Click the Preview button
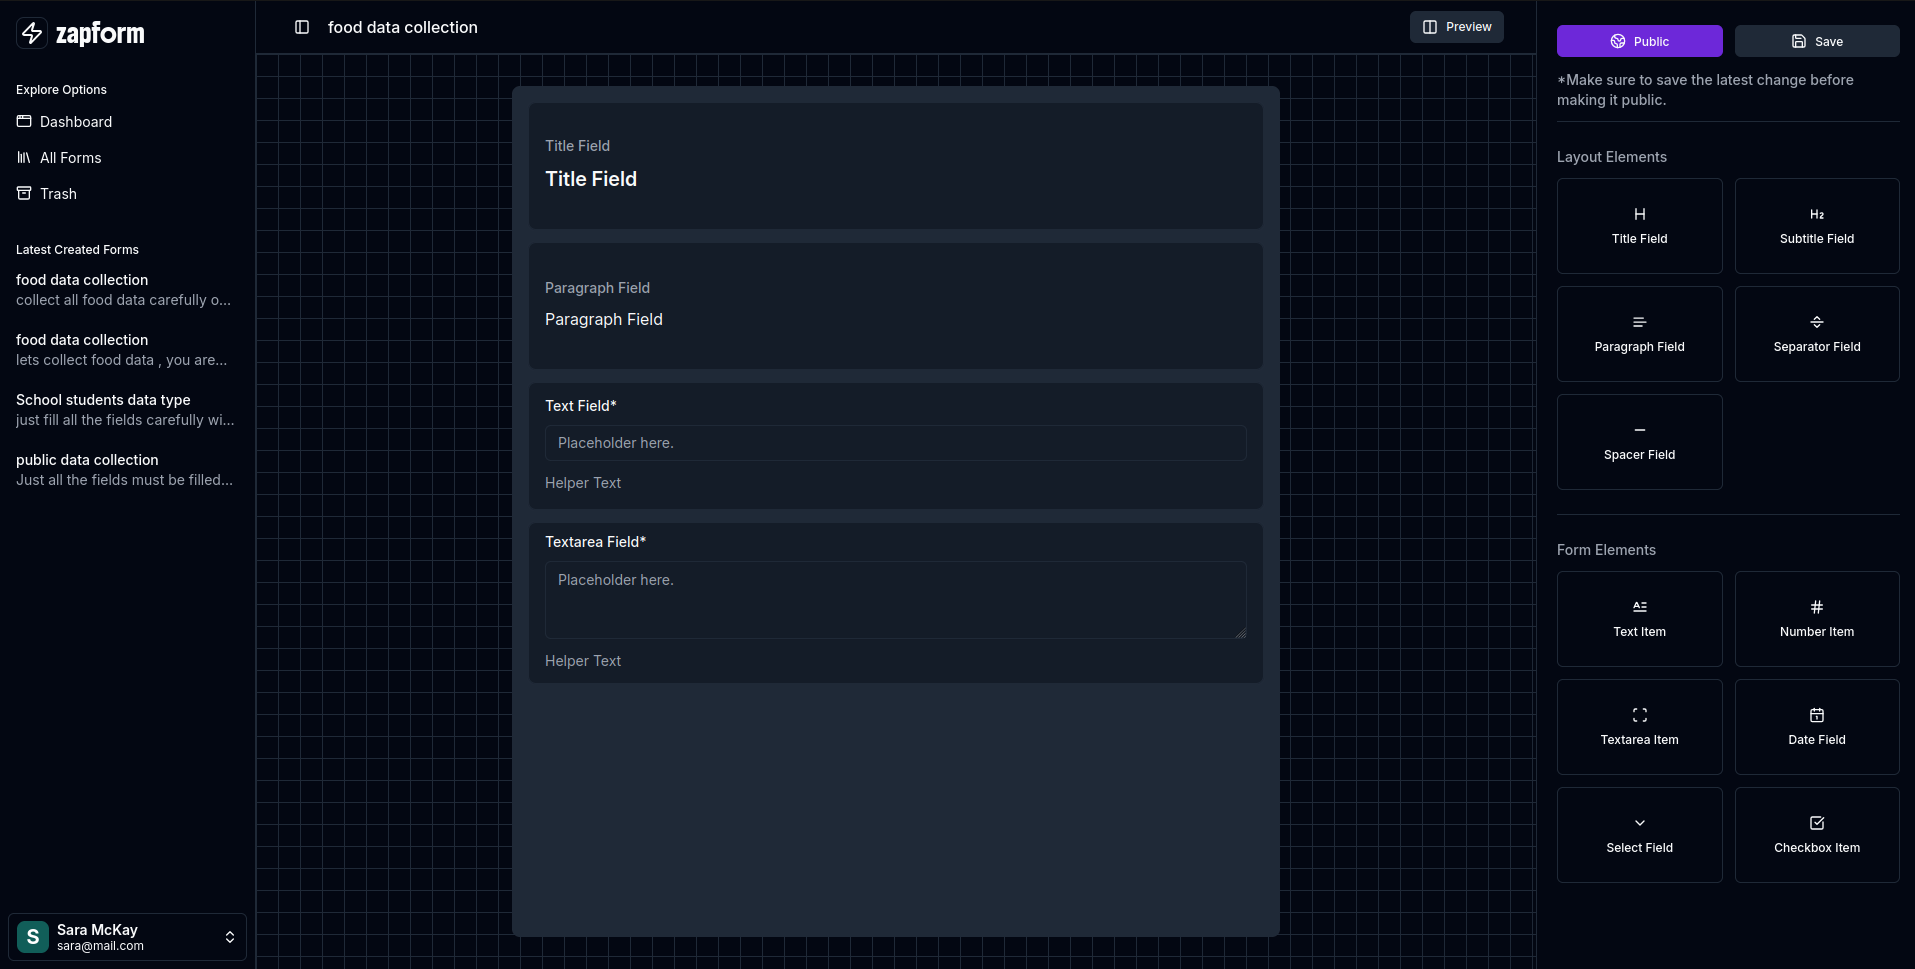The image size is (1915, 969). 1456,27
